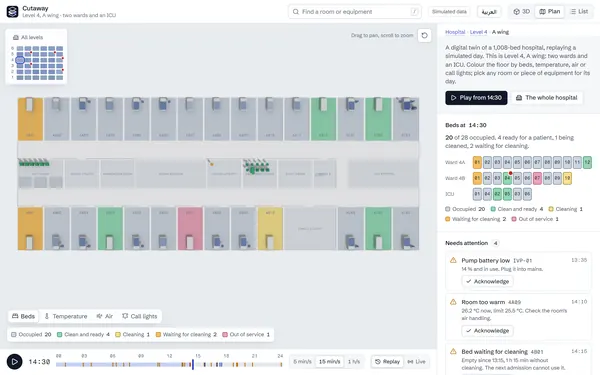Set replay speed to 15 min/s

tap(329, 362)
